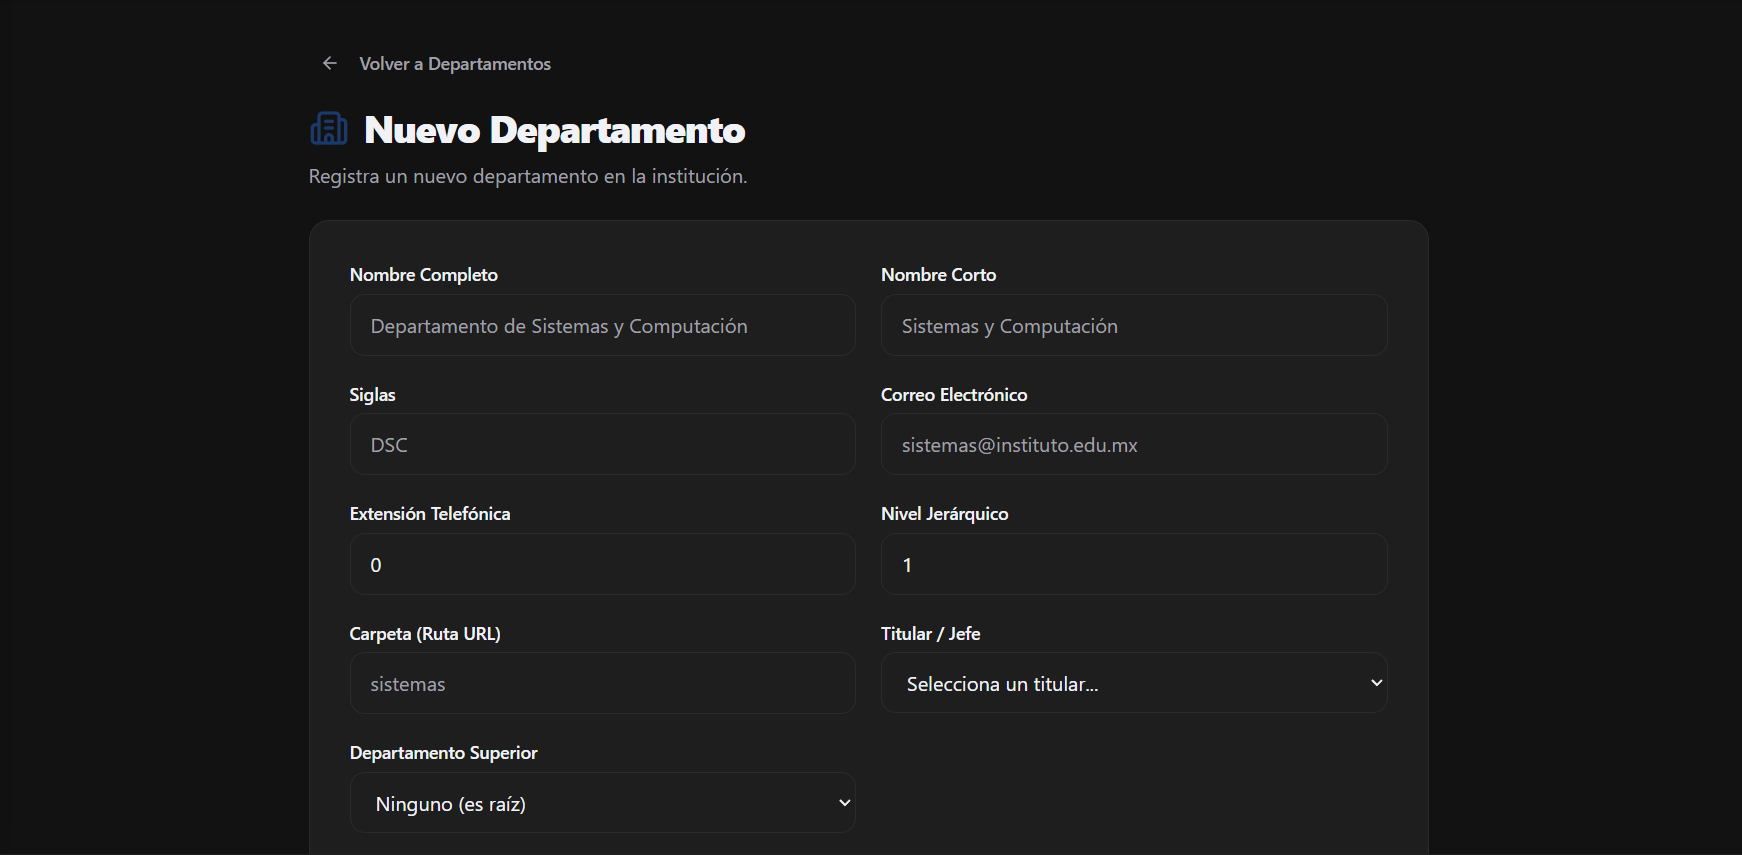The height and width of the screenshot is (855, 1742).
Task: Focus the Nombre Corto input field
Action: coord(1134,325)
